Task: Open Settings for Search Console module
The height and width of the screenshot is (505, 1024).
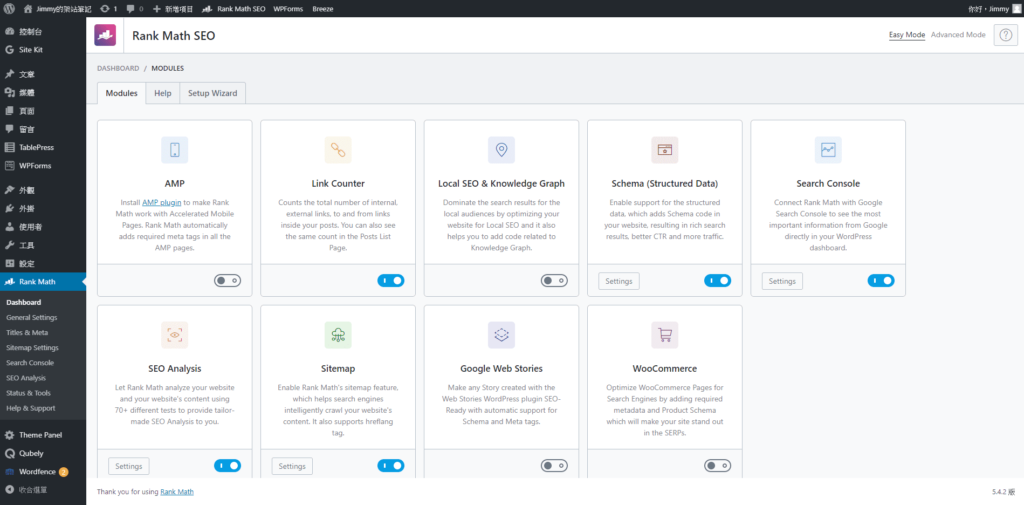Action: pos(782,281)
